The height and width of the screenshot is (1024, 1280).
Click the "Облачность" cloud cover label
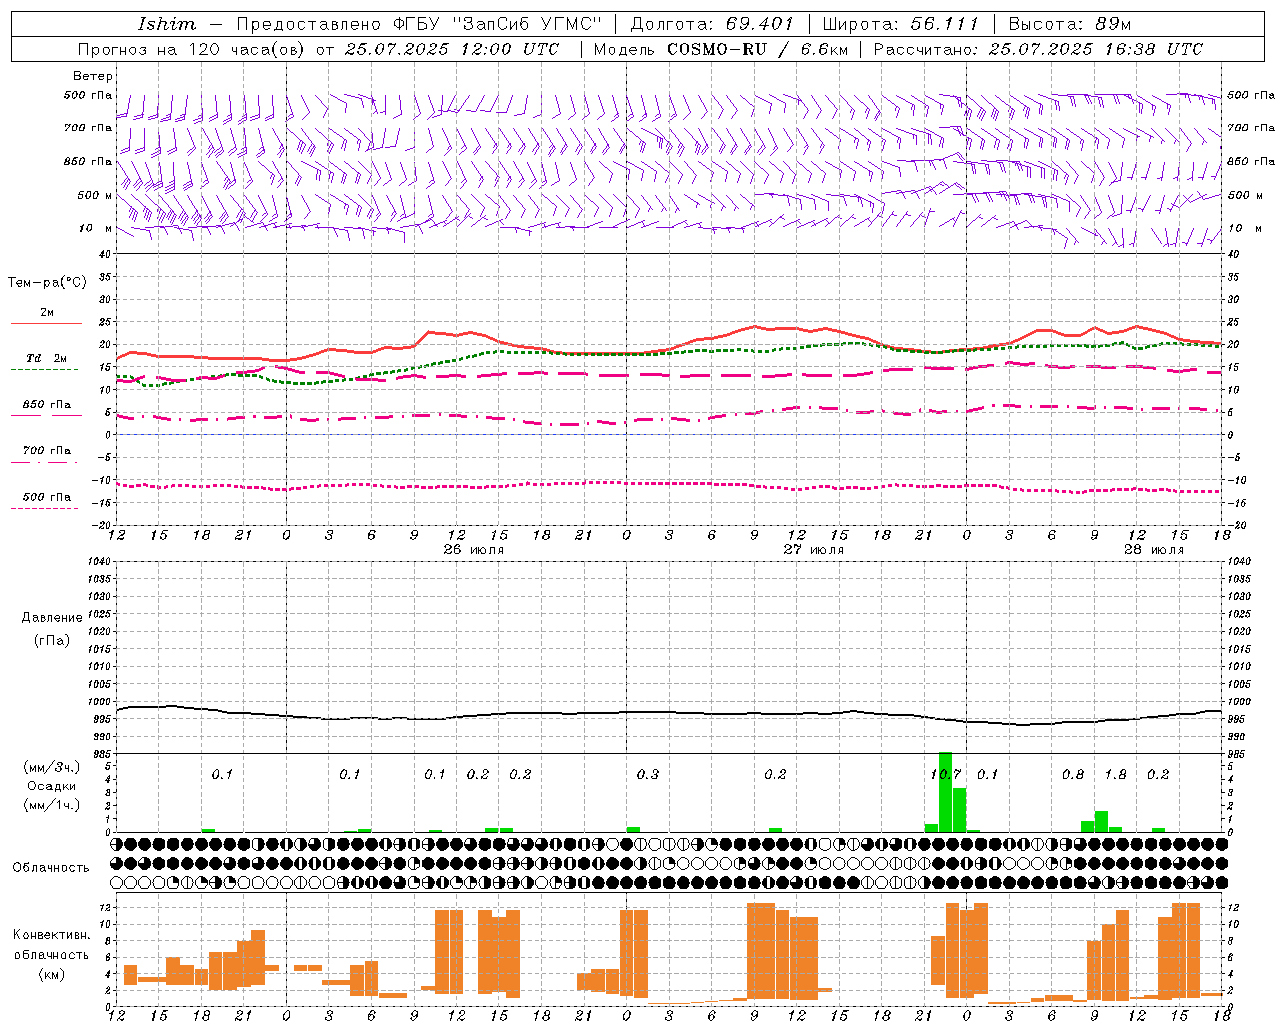point(51,867)
